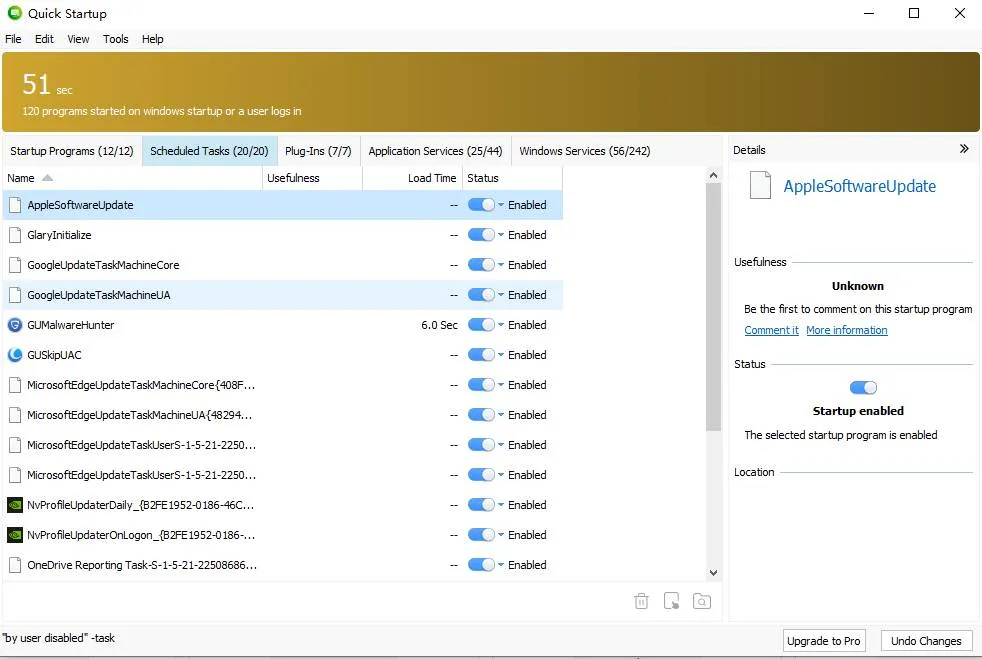Turn off GoogleUpdateTaskMachineCore toggle
982x659 pixels.
481,265
